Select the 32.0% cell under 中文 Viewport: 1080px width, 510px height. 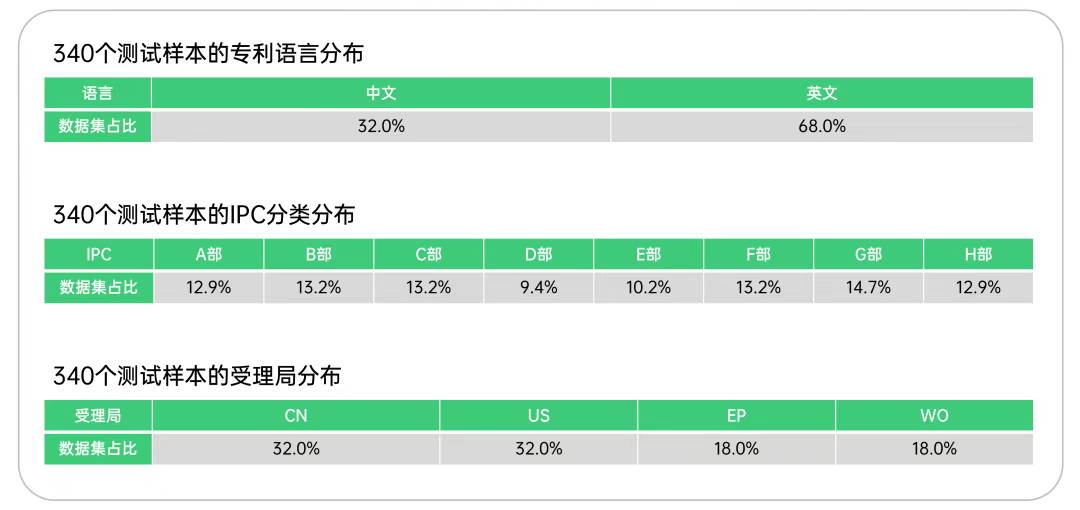[381, 126]
